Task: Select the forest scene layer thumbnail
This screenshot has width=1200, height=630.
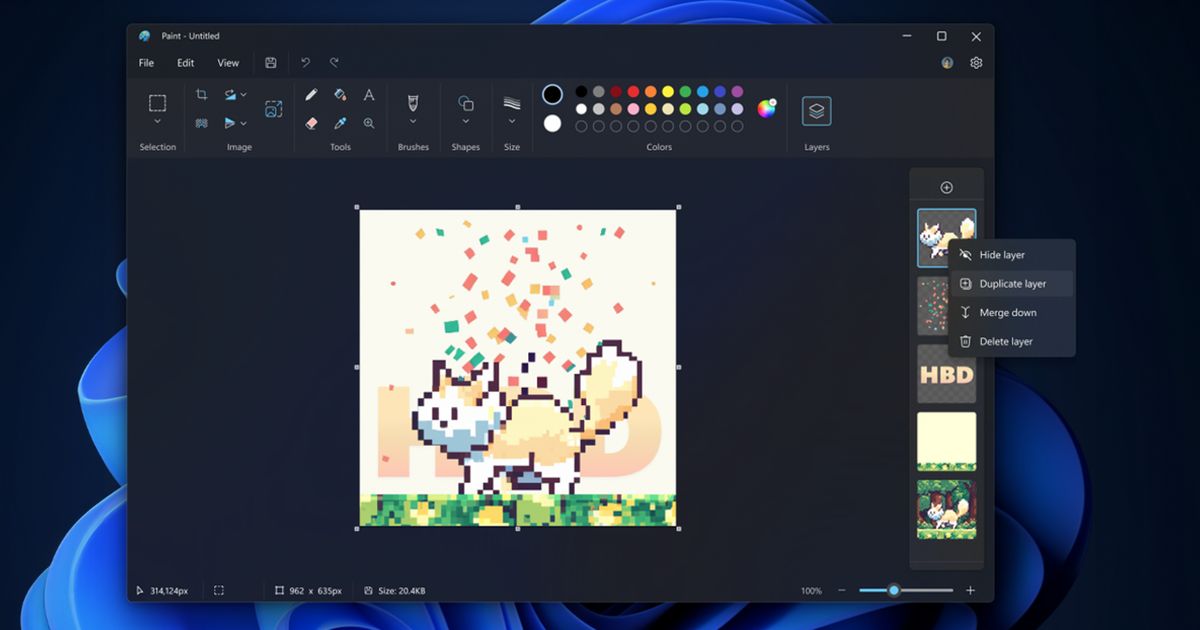Action: (x=946, y=509)
